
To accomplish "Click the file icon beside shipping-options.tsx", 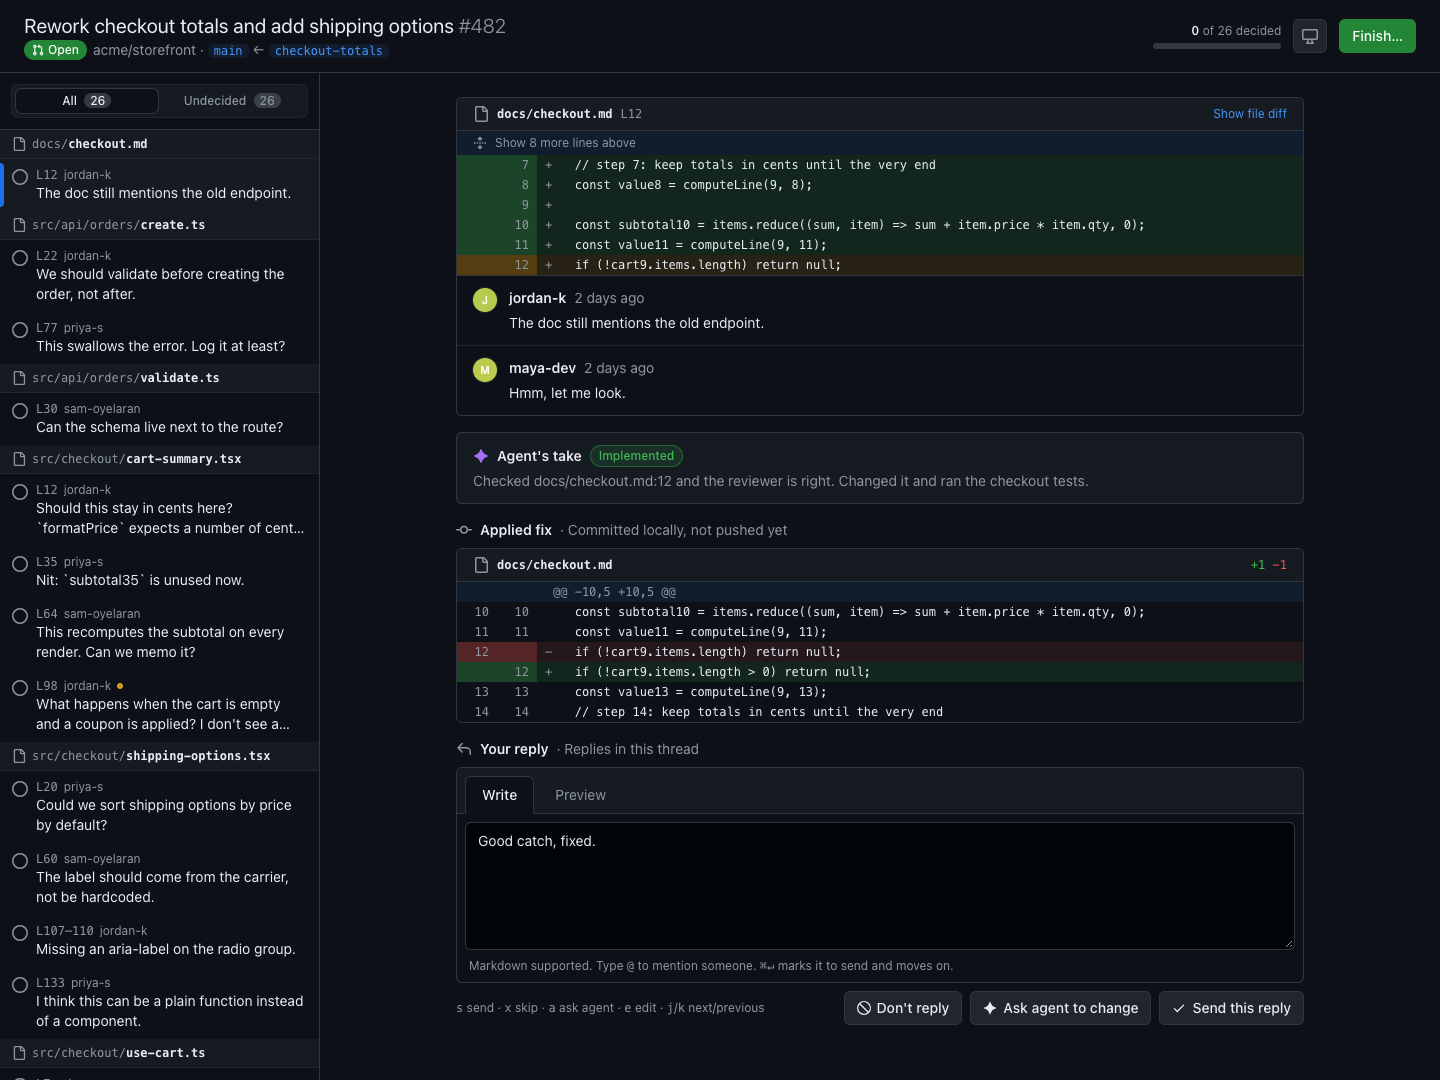I will tap(19, 756).
